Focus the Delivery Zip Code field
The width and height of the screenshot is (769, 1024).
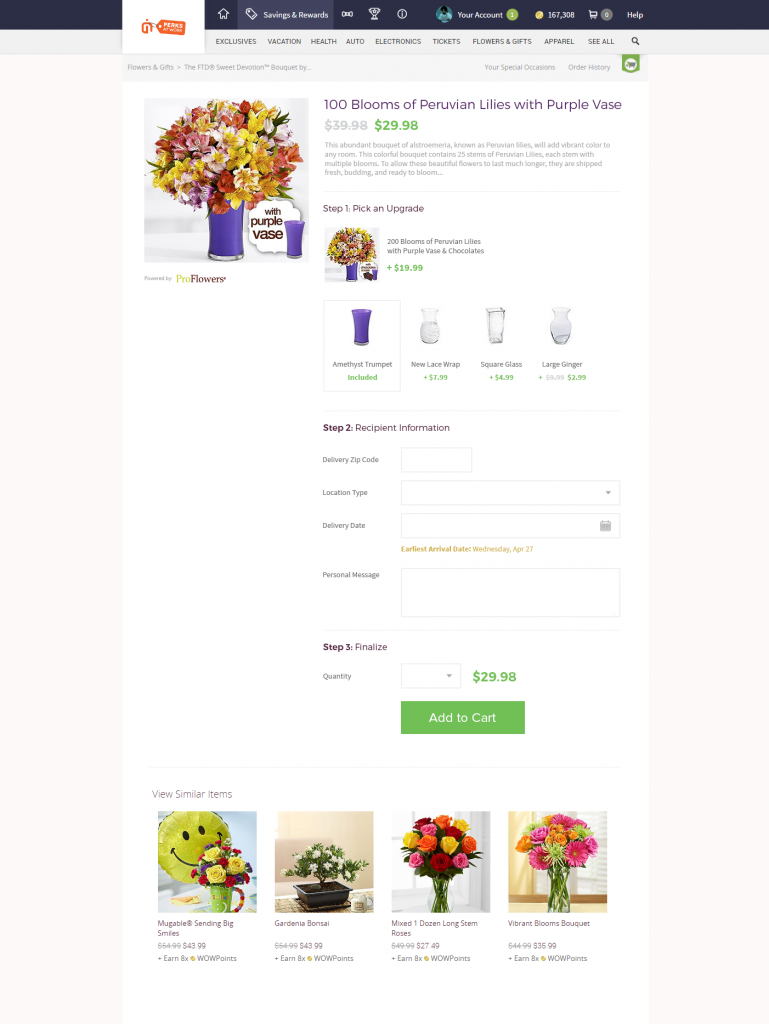tap(436, 460)
